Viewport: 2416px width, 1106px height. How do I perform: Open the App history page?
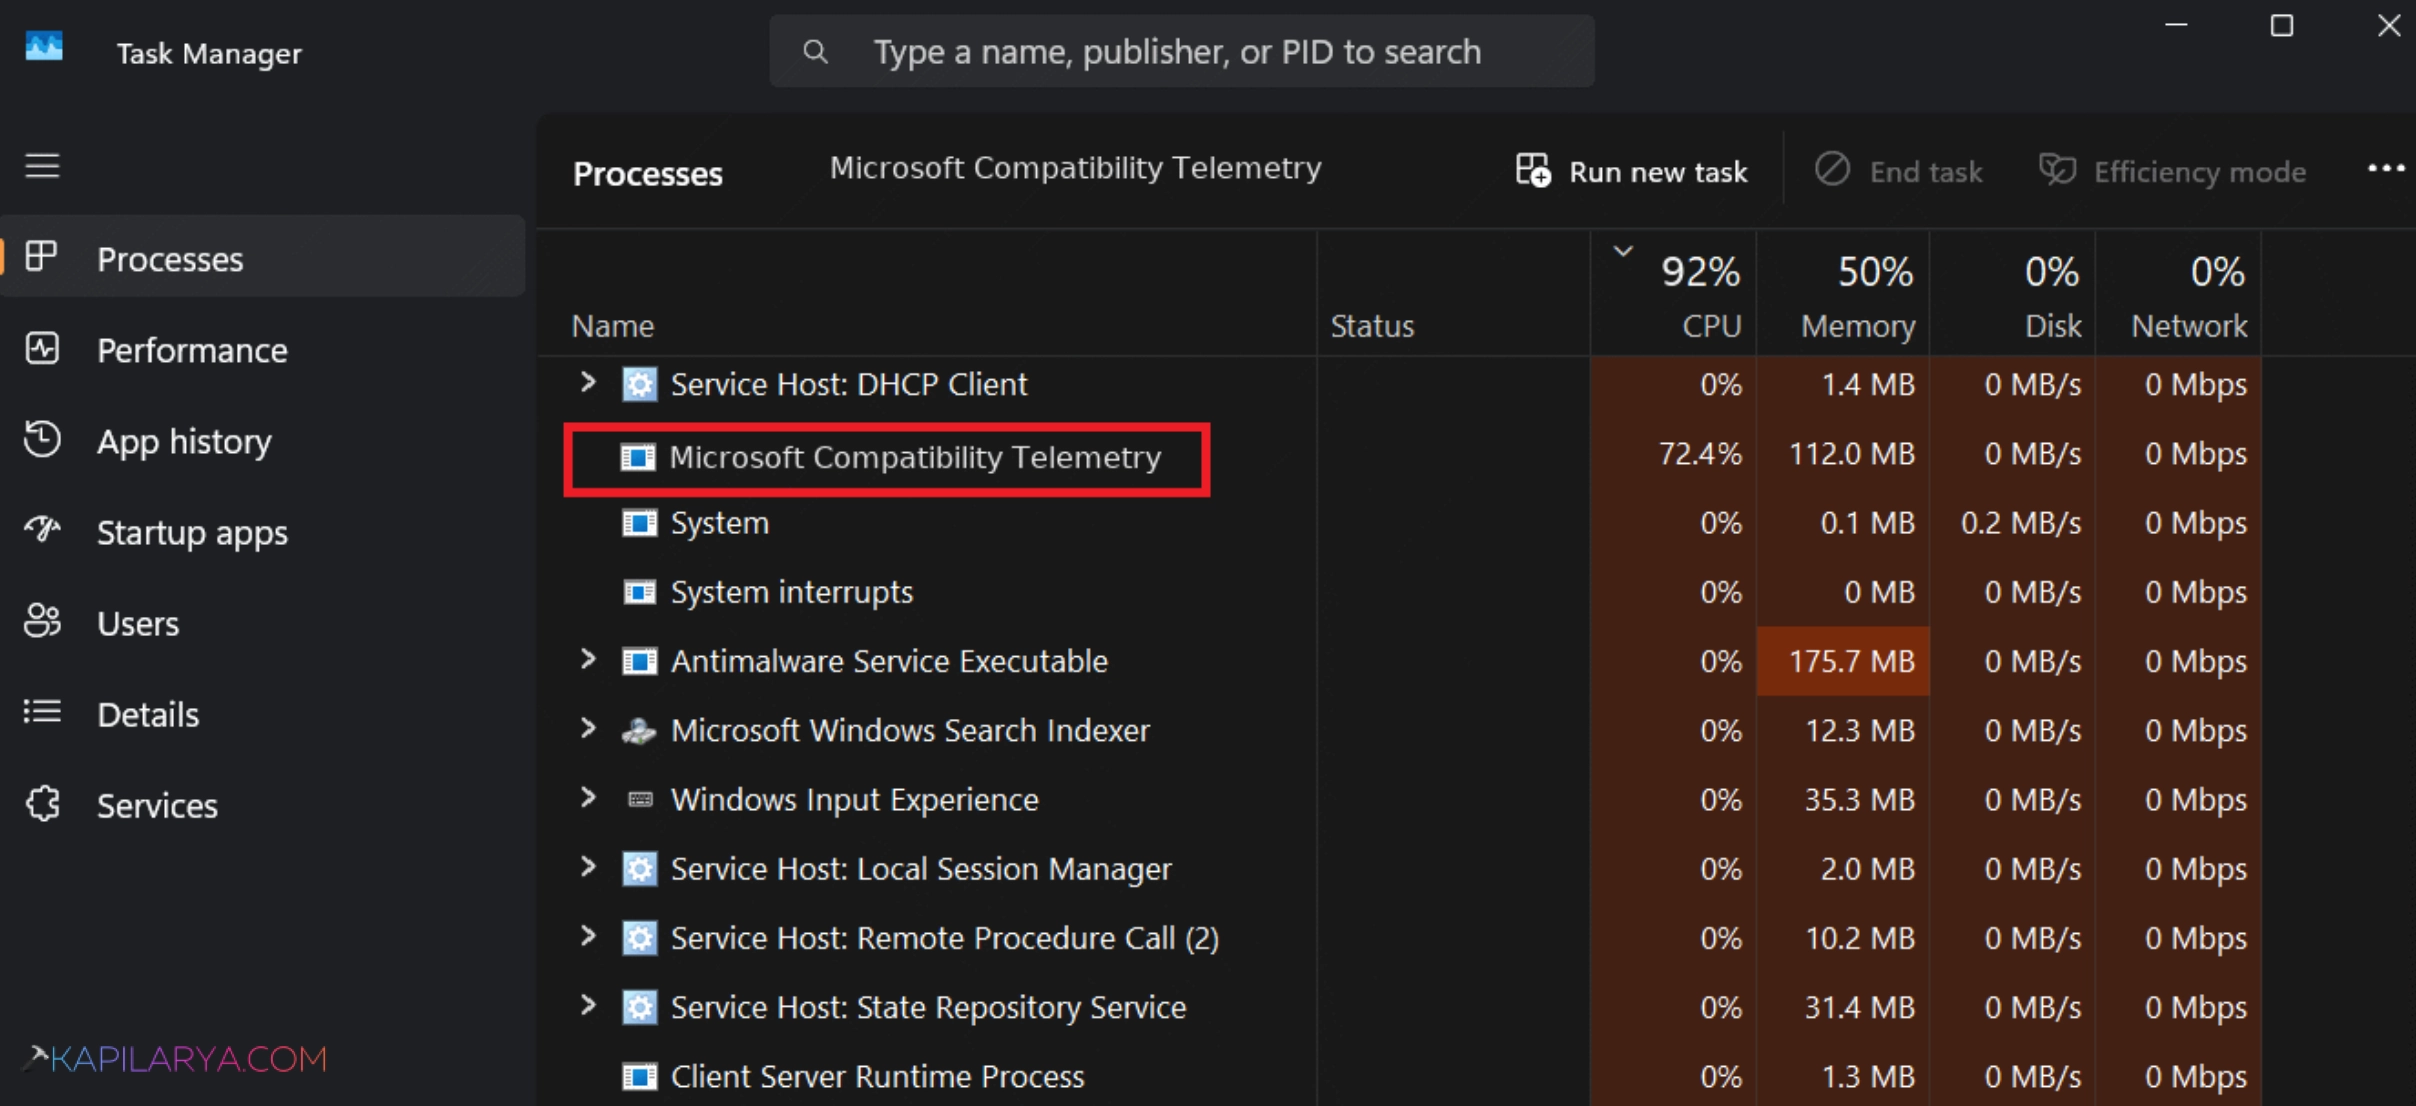tap(262, 440)
